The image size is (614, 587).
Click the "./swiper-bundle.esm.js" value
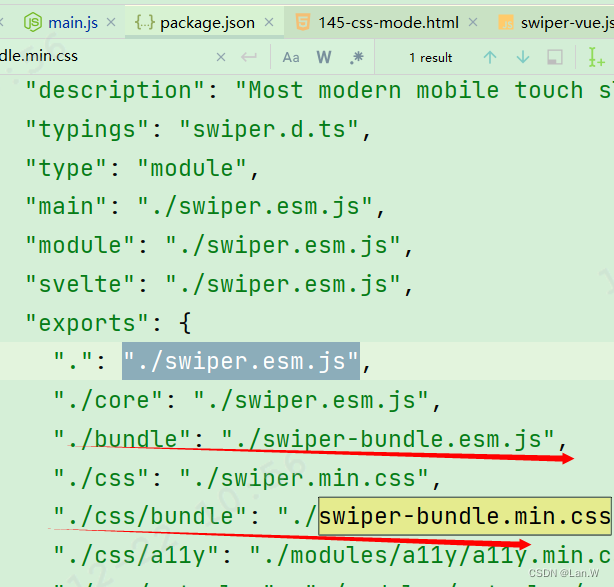pyautogui.click(x=388, y=439)
